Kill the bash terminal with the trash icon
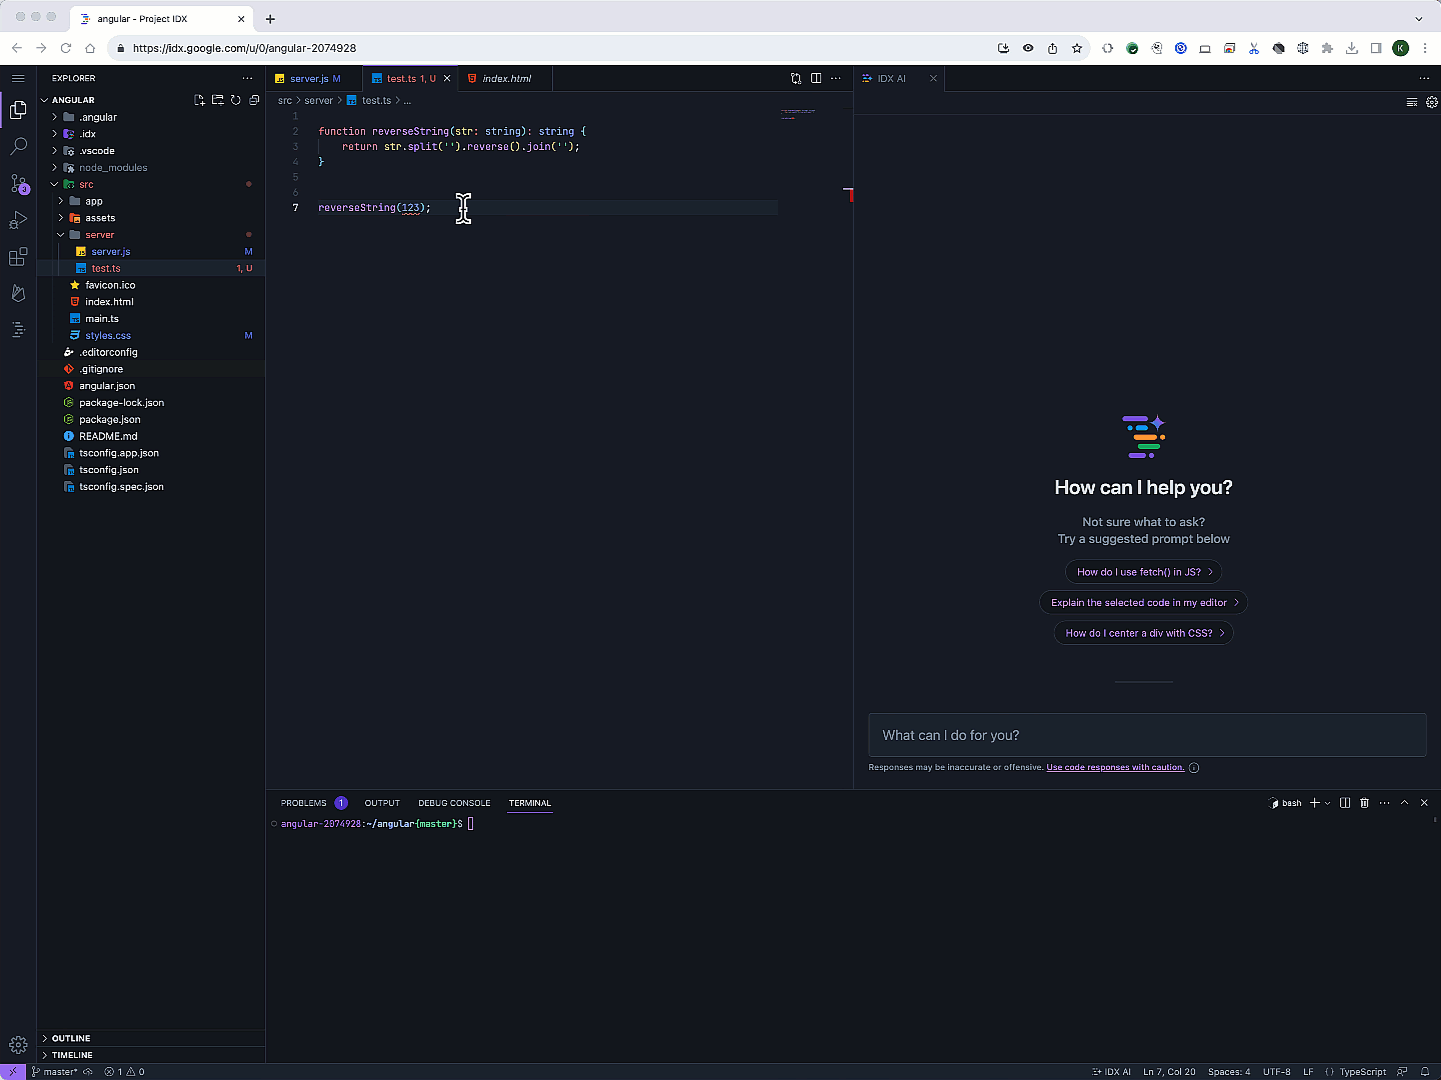1441x1080 pixels. click(x=1364, y=803)
